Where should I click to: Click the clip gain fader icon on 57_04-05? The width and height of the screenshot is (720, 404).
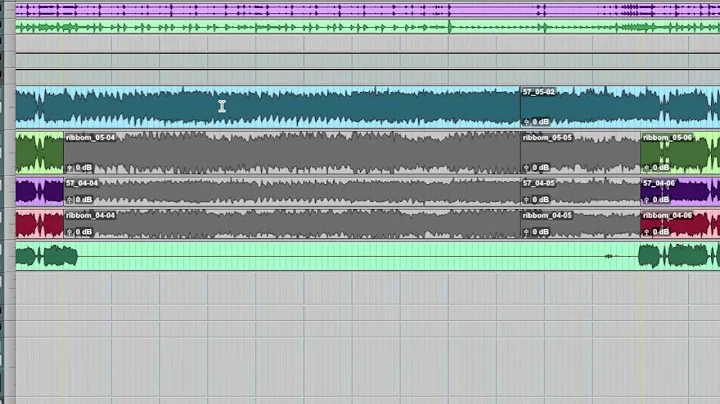[527, 200]
